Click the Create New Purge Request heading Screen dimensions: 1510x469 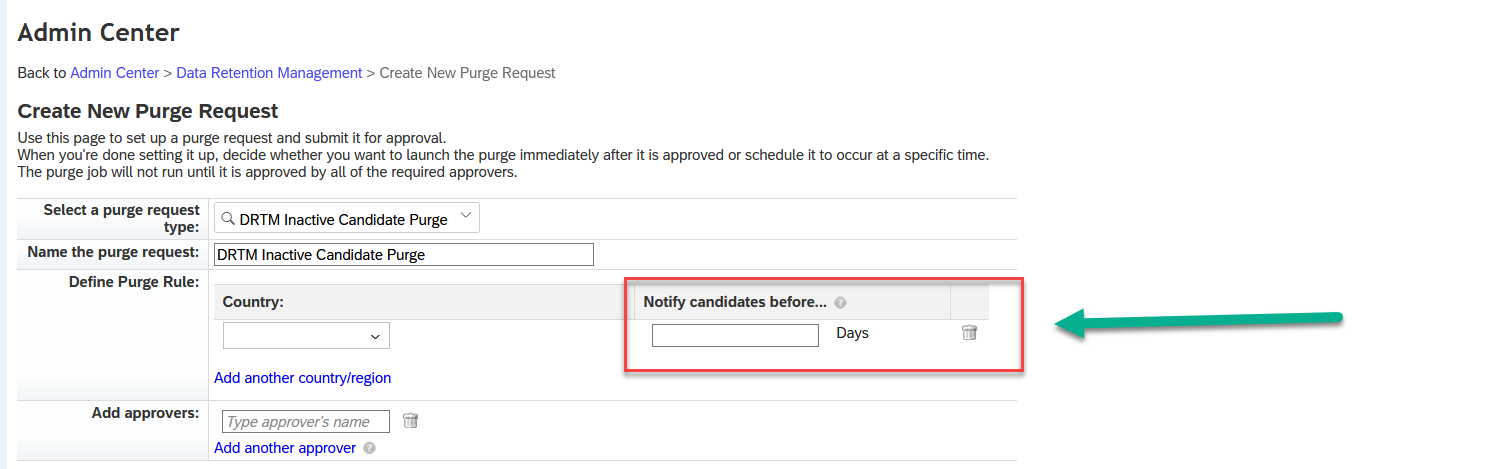click(x=148, y=111)
